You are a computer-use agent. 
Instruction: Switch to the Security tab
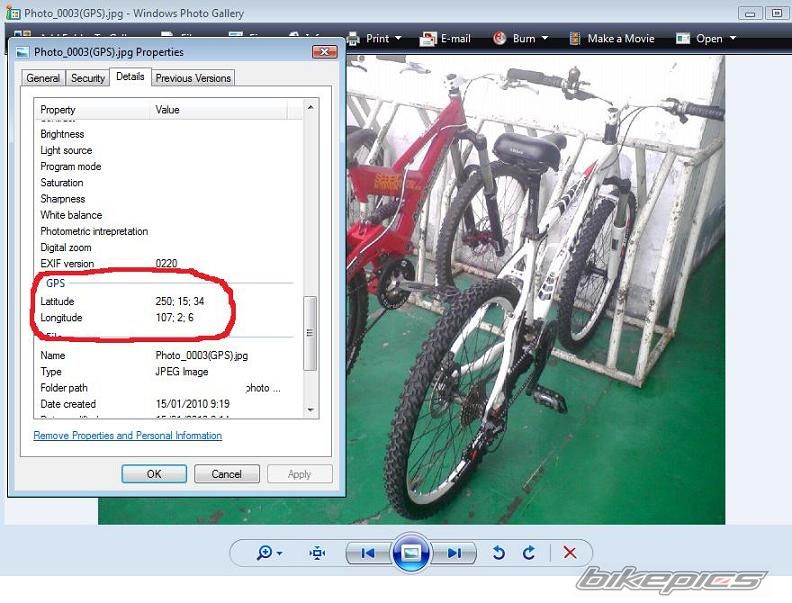coord(88,78)
